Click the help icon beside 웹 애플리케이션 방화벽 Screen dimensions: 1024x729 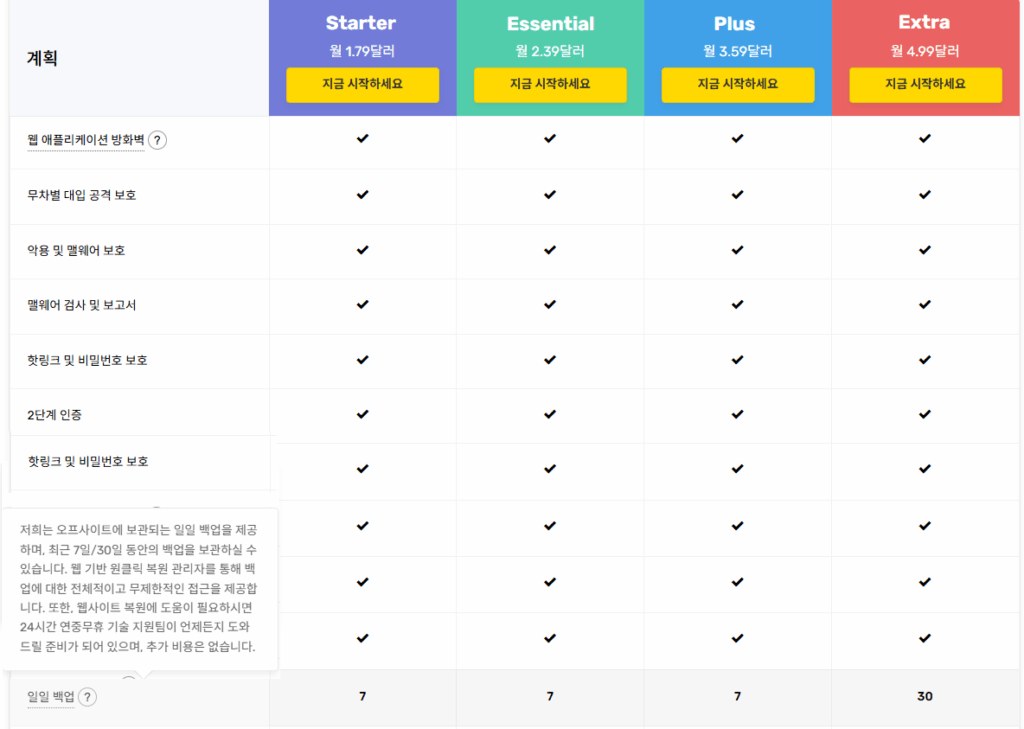pos(158,141)
